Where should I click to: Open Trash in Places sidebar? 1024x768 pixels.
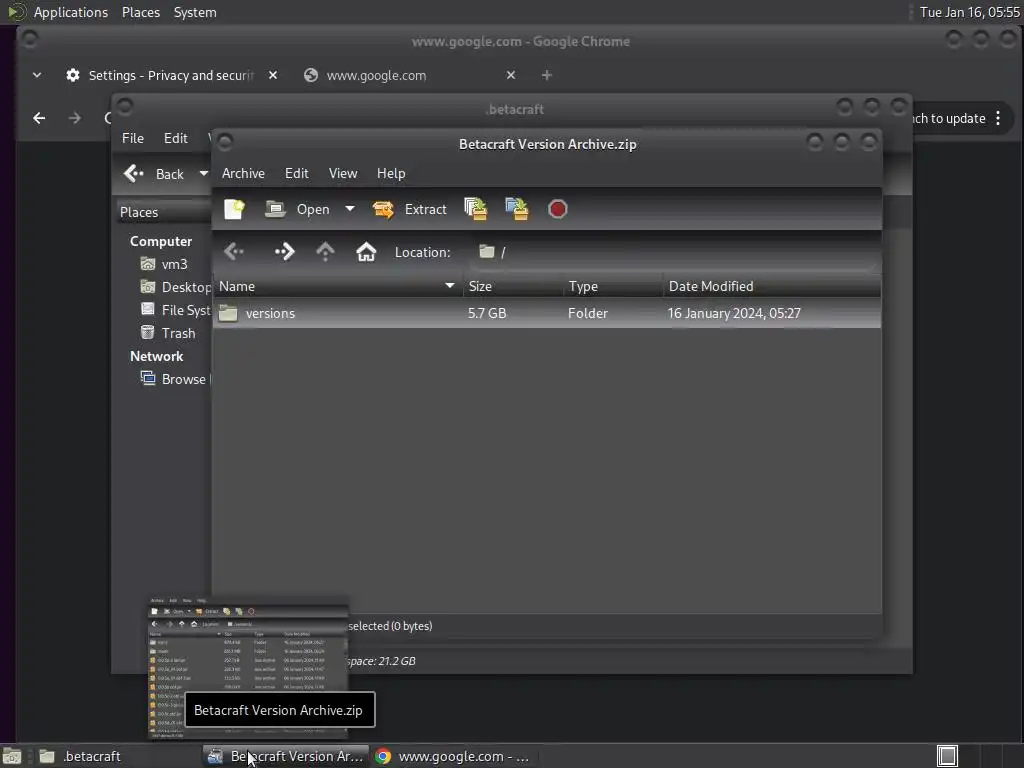[x=168, y=333]
